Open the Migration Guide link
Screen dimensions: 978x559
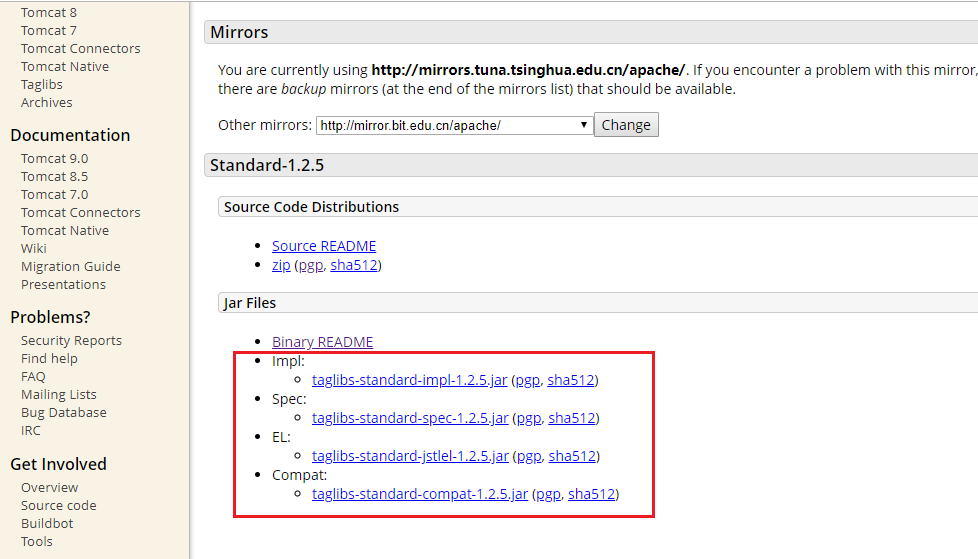pyautogui.click(x=70, y=266)
